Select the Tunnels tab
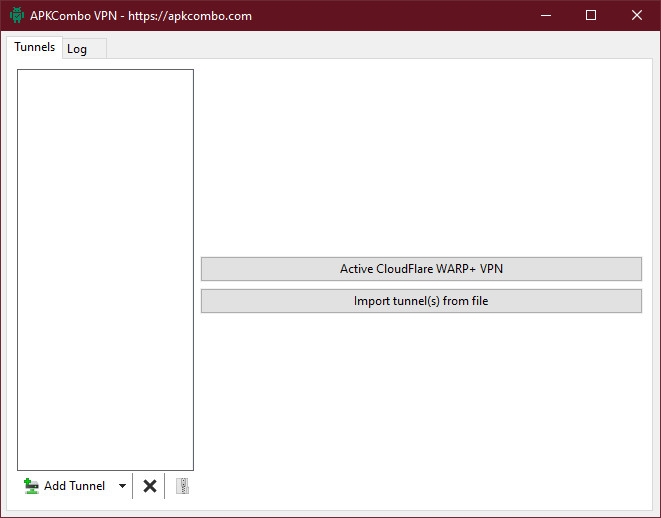This screenshot has height=518, width=661. point(34,47)
